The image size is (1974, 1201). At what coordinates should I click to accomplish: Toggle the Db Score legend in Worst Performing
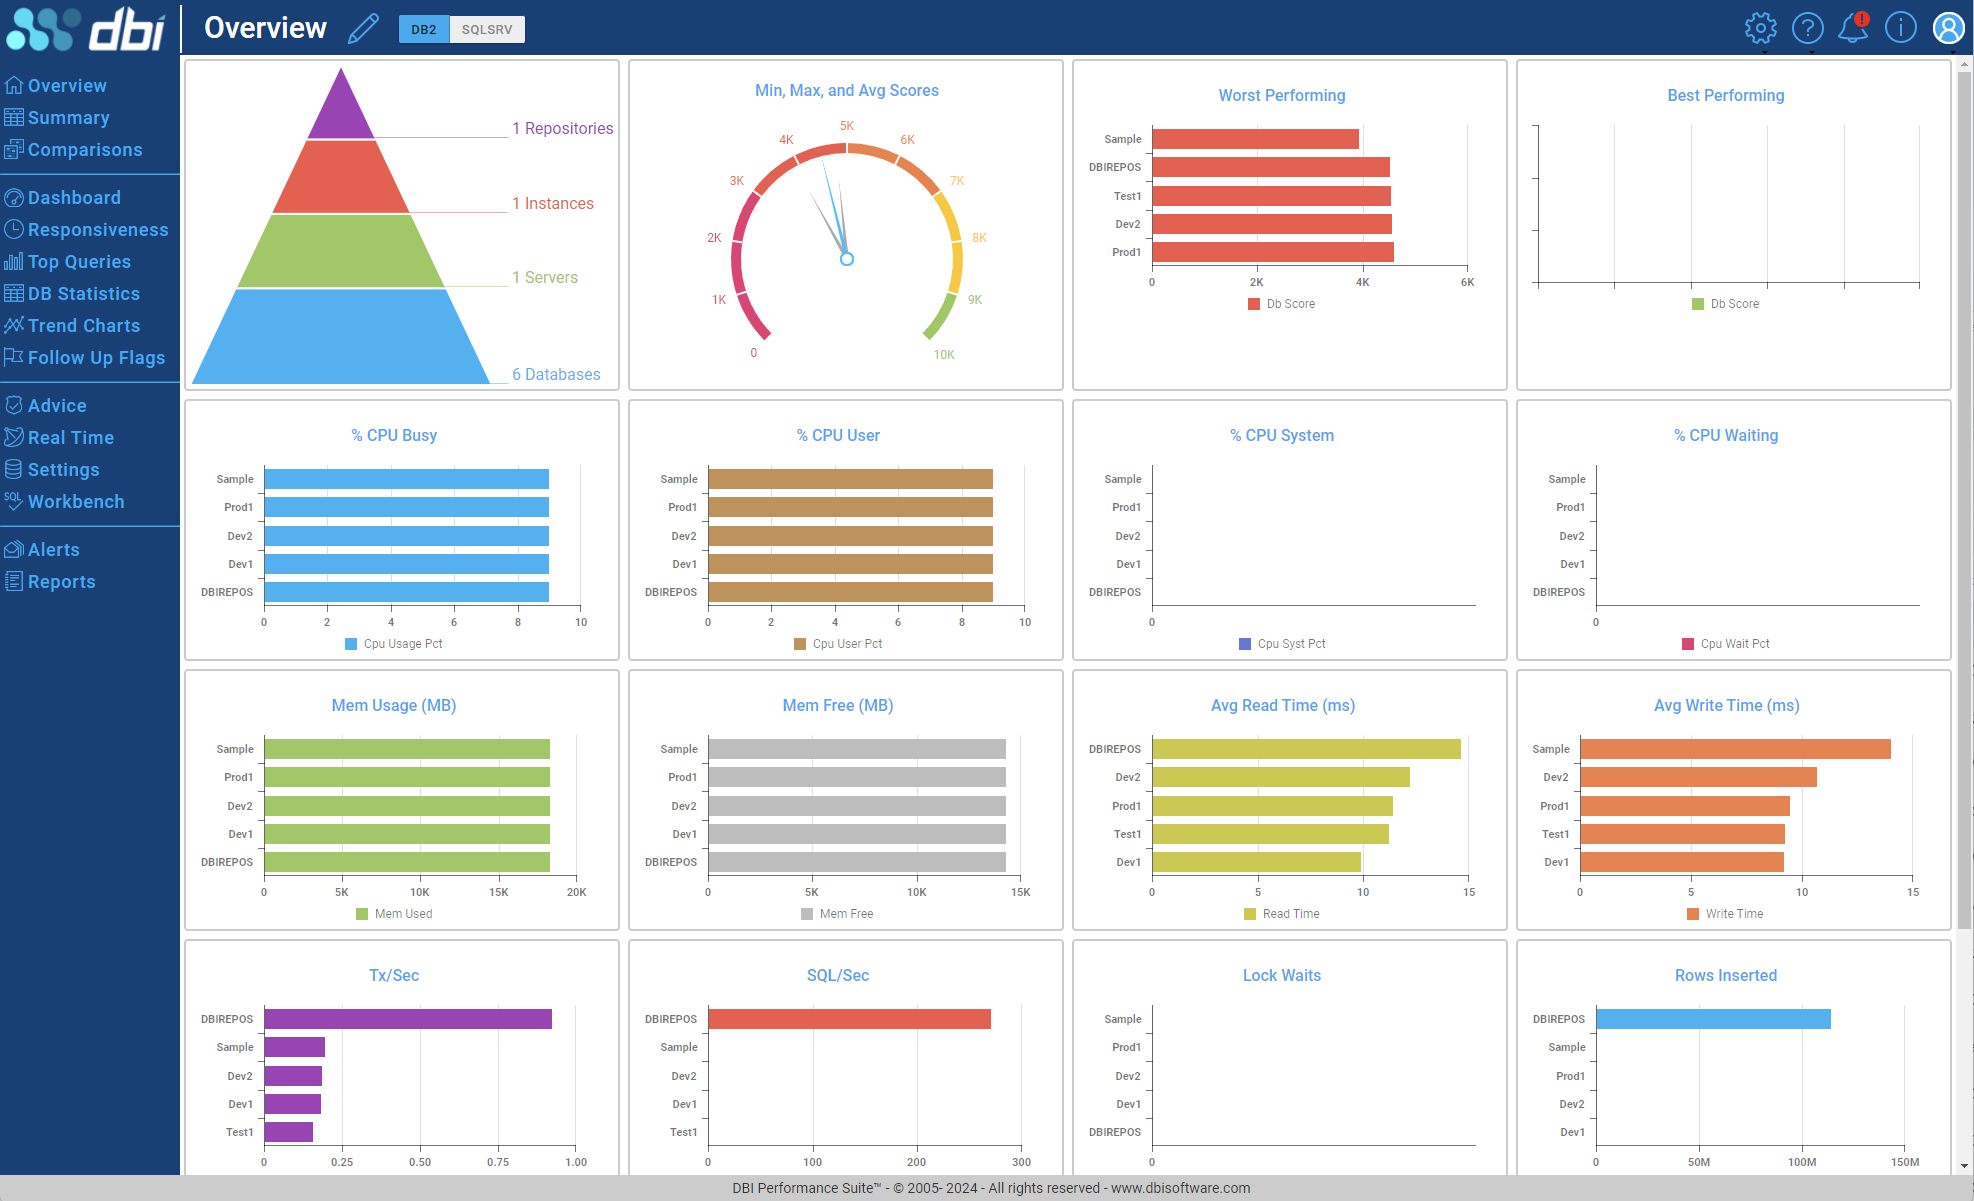[x=1281, y=304]
